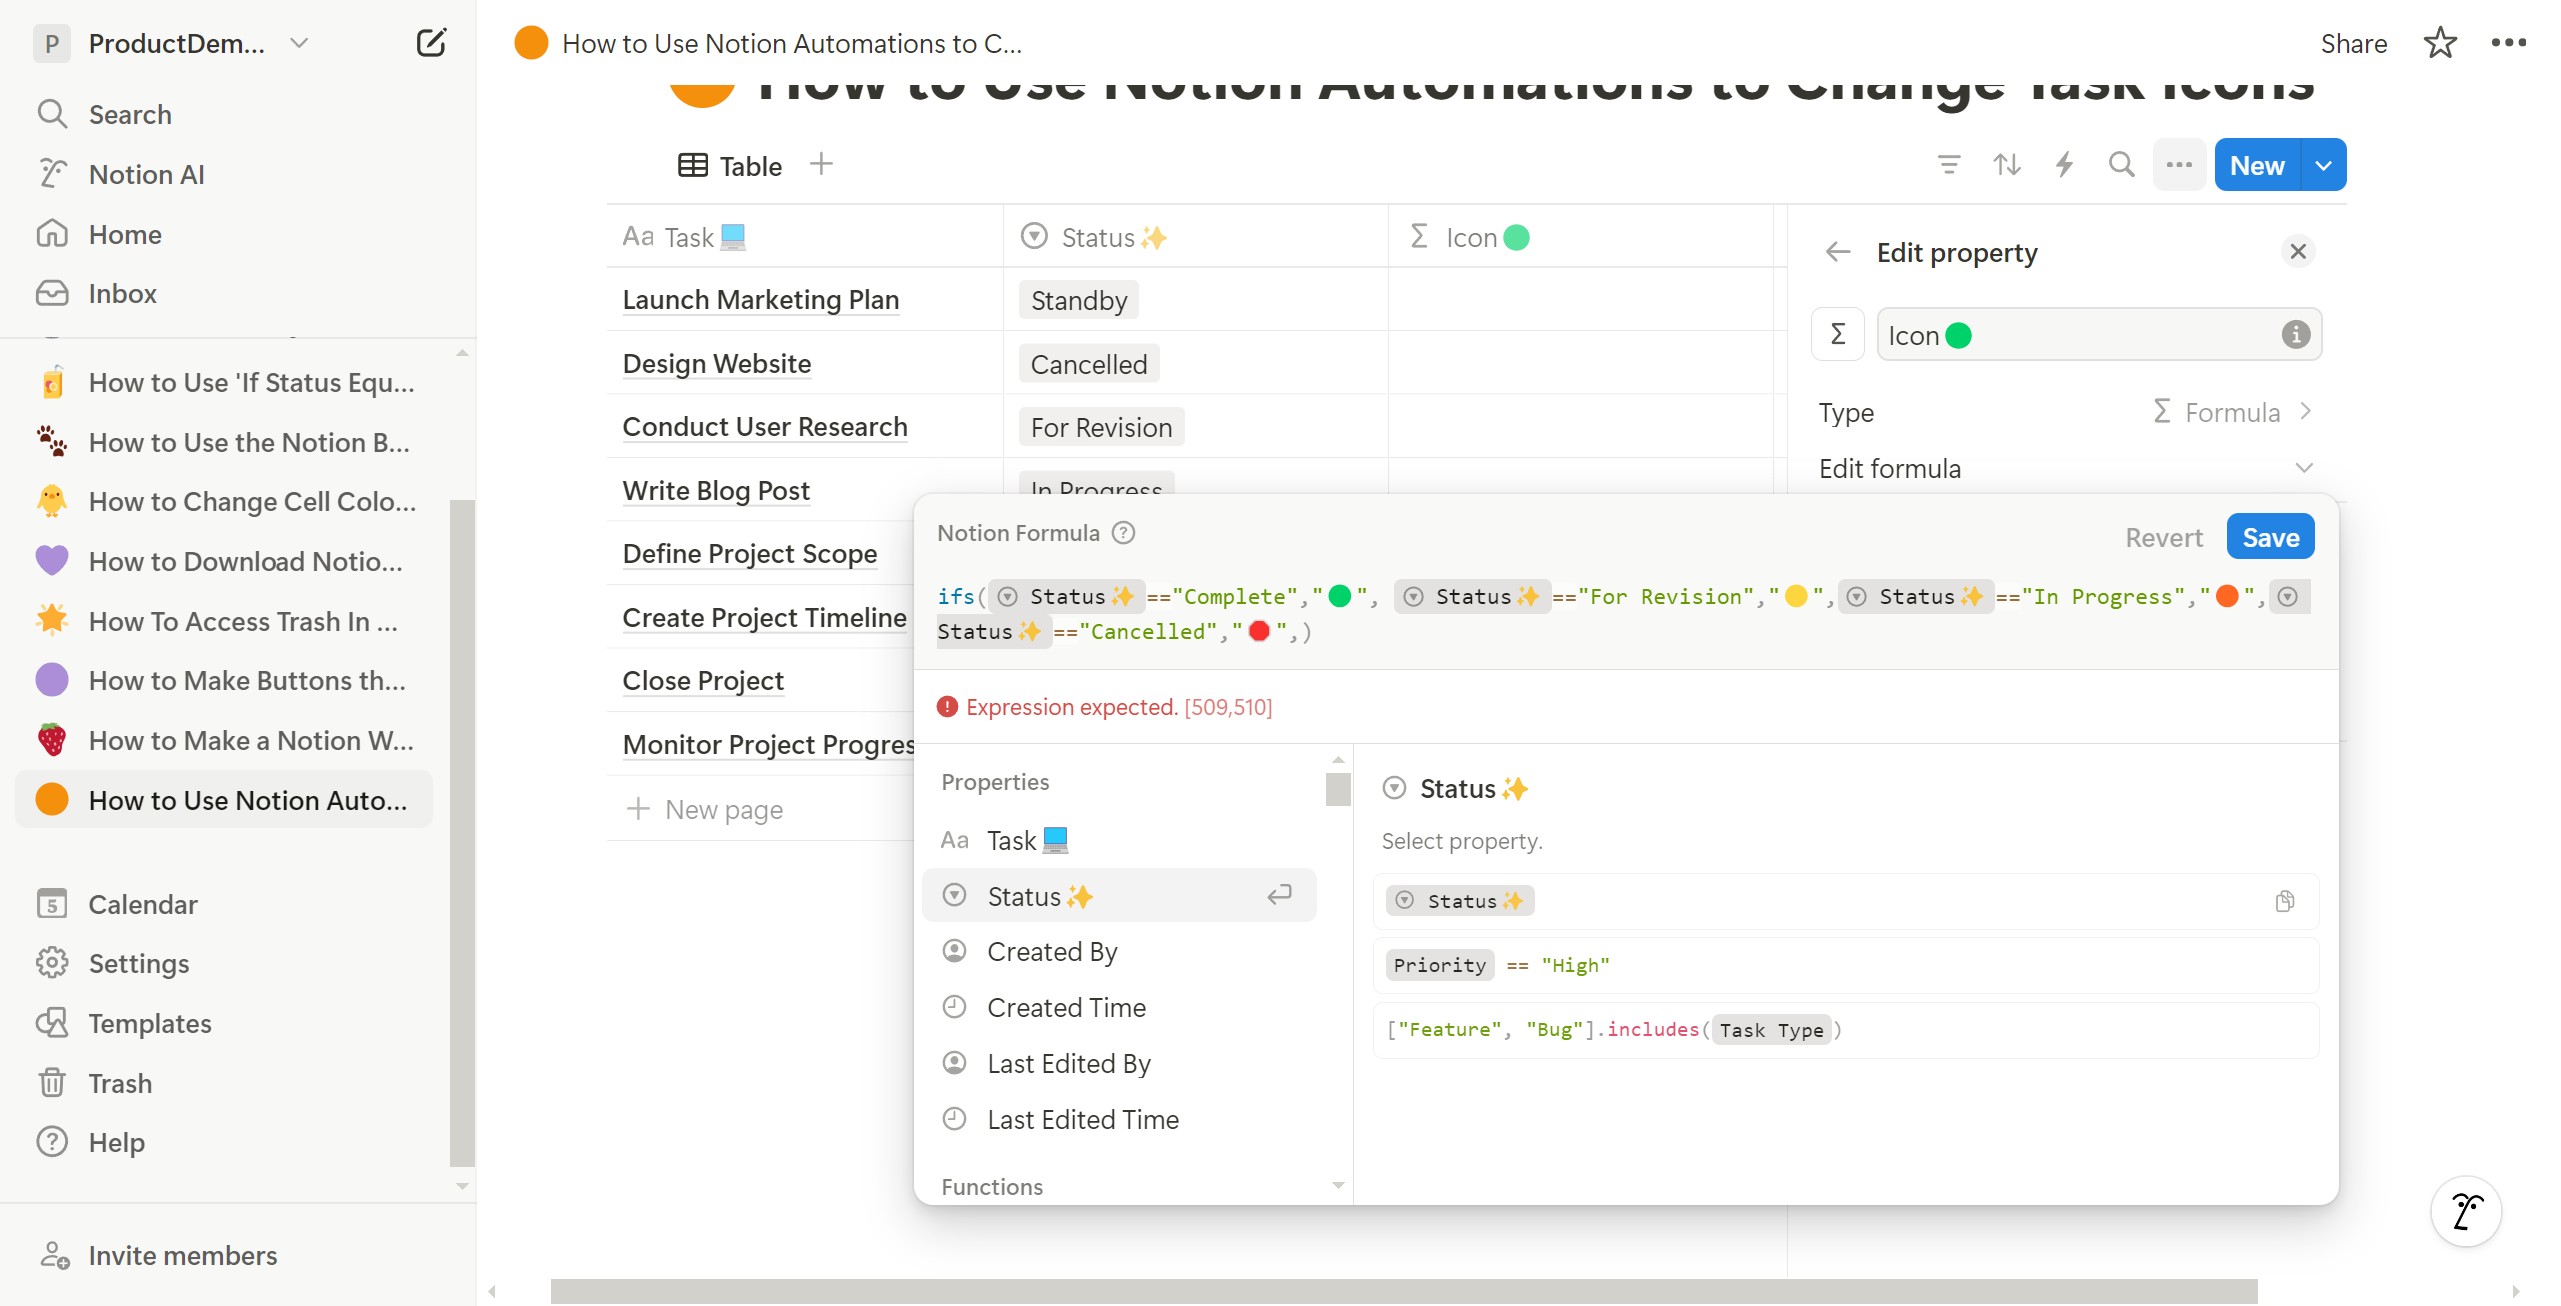Open the Trash

(120, 1083)
